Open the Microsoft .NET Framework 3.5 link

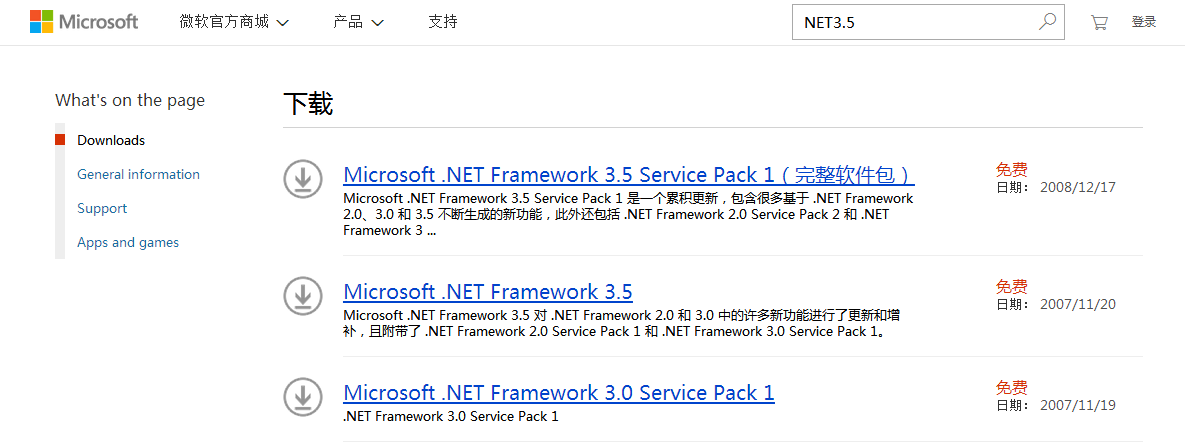pyautogui.click(x=487, y=292)
